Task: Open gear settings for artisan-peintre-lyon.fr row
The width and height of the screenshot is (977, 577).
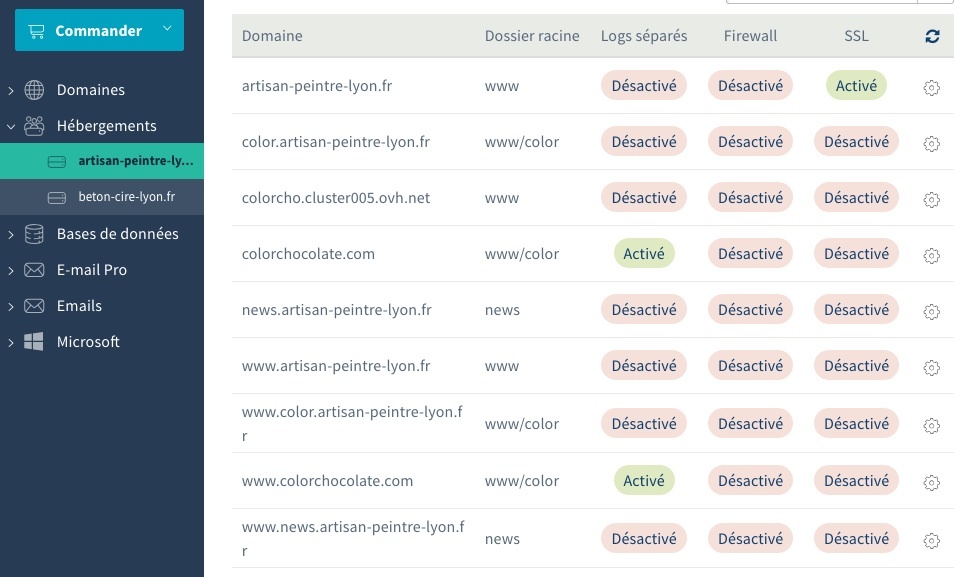Action: (931, 87)
